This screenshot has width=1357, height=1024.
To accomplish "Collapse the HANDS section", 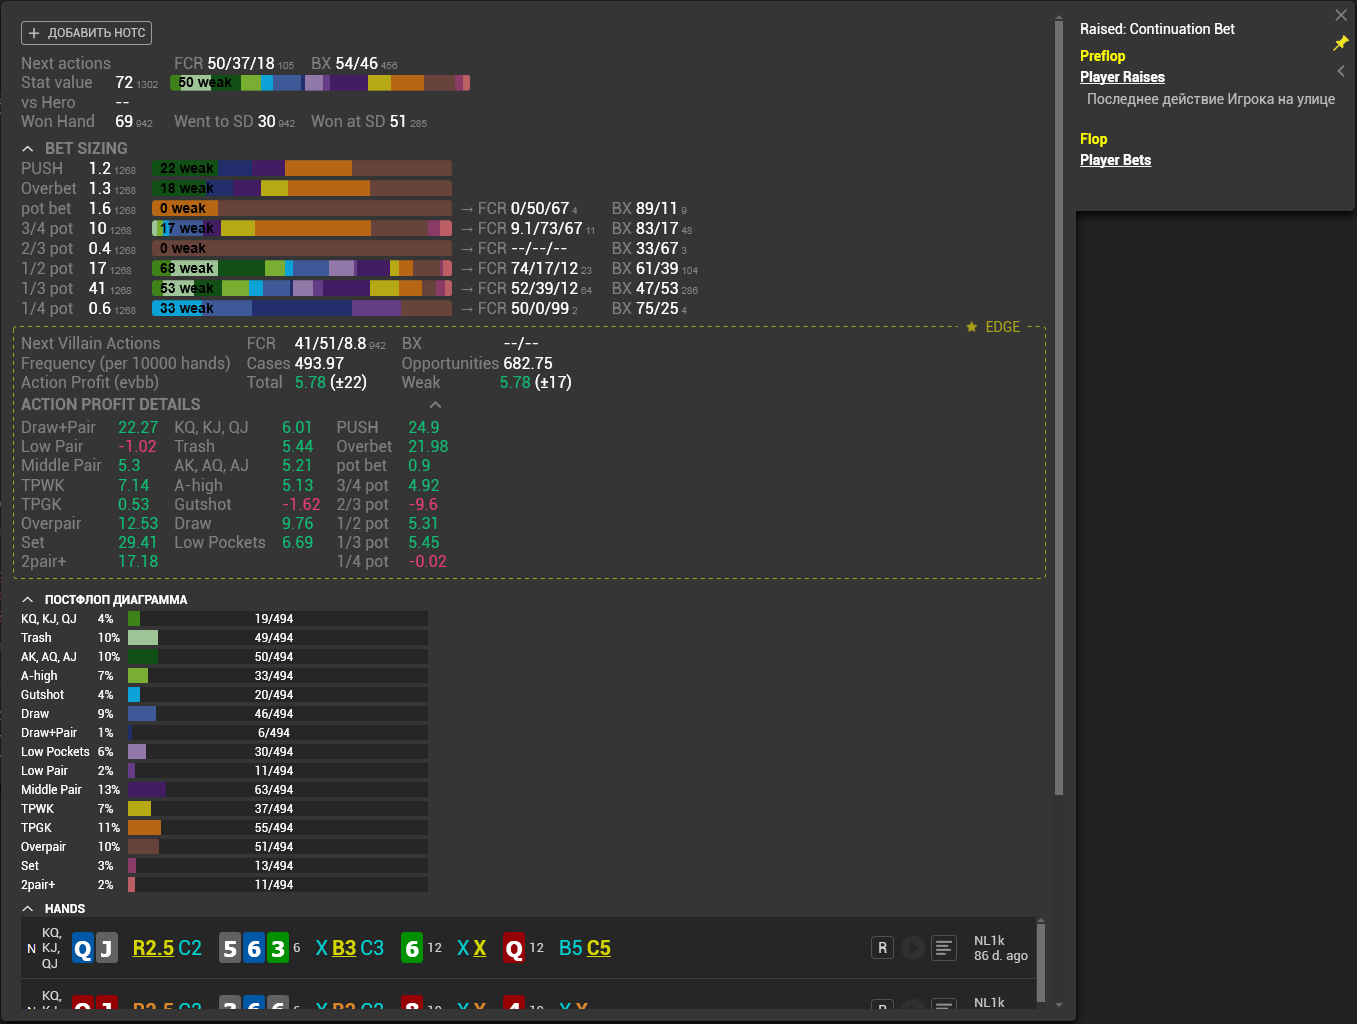I will 28,909.
